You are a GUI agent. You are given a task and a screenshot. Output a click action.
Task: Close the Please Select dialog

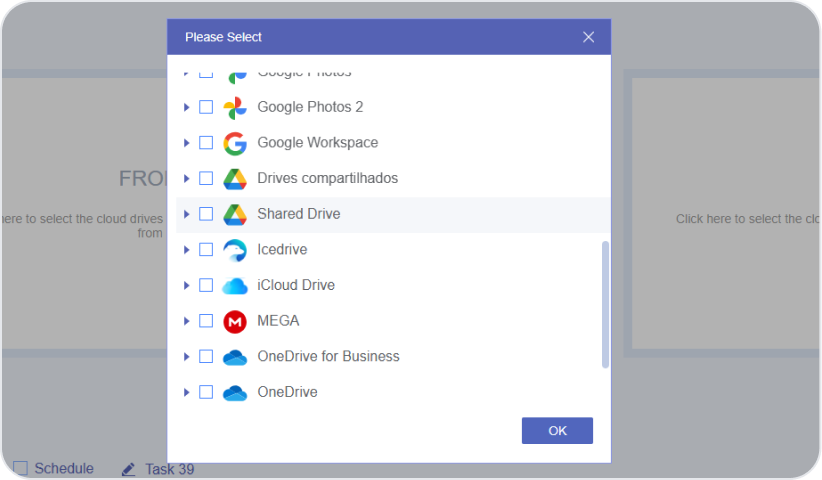click(x=588, y=37)
